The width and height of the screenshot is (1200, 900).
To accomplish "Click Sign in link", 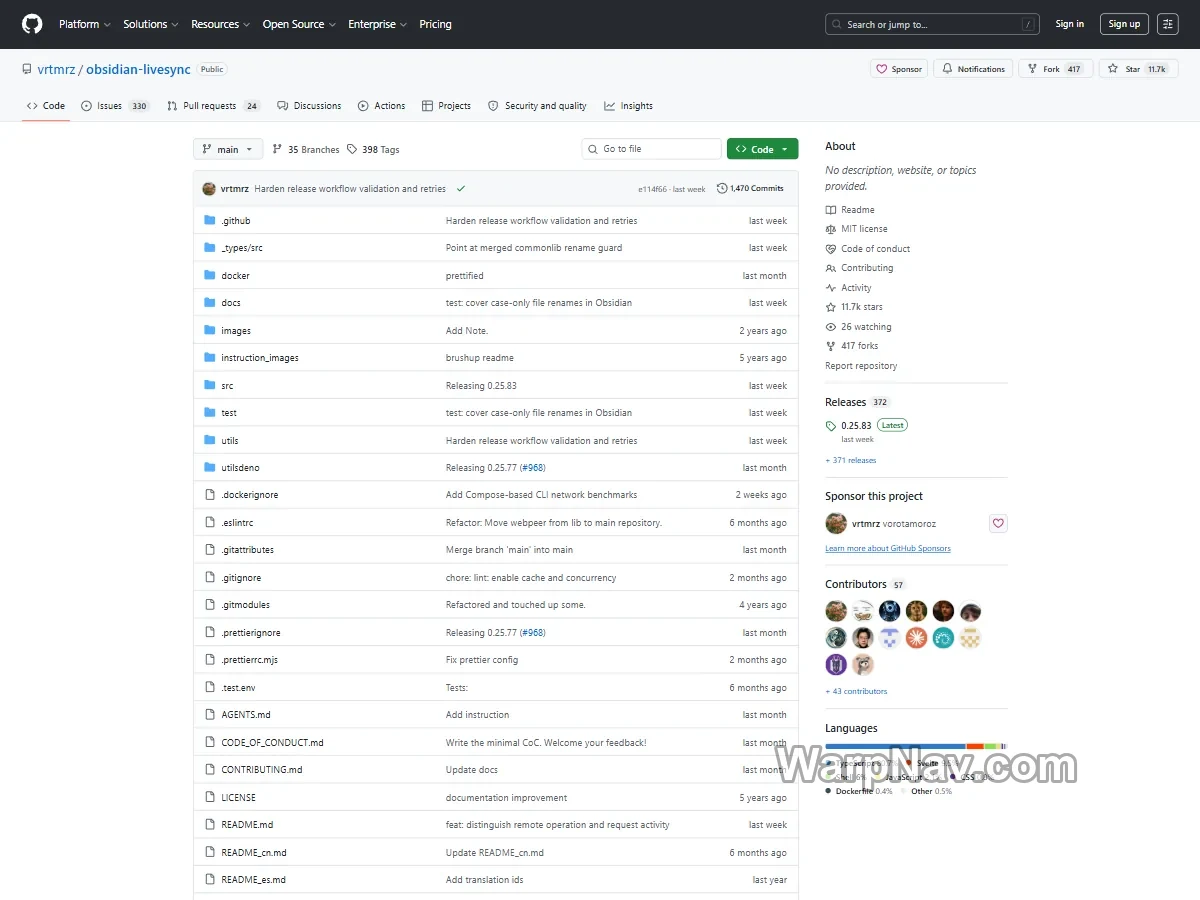I will coord(1069,24).
